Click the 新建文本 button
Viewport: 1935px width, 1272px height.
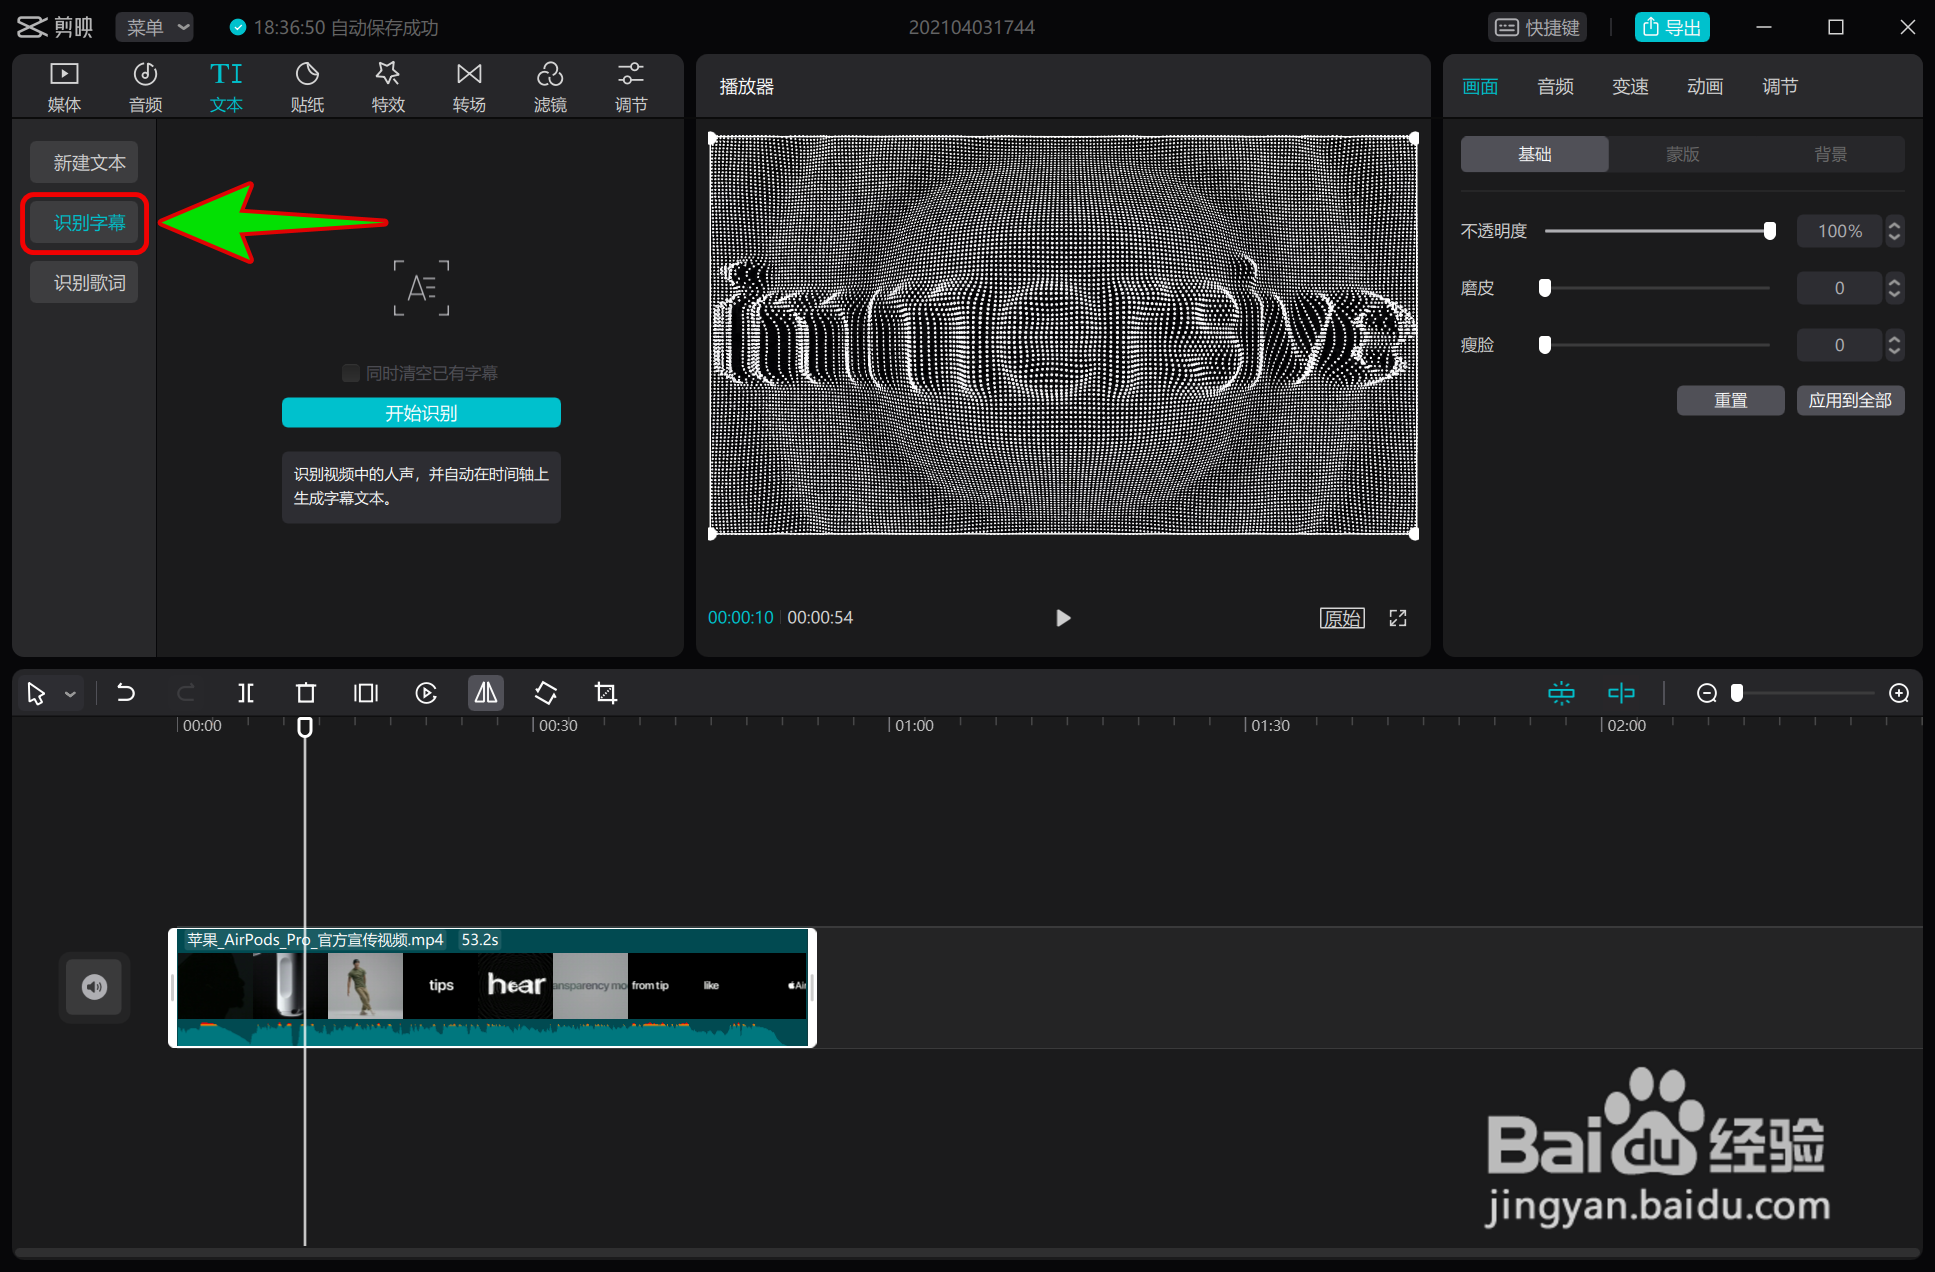point(84,162)
